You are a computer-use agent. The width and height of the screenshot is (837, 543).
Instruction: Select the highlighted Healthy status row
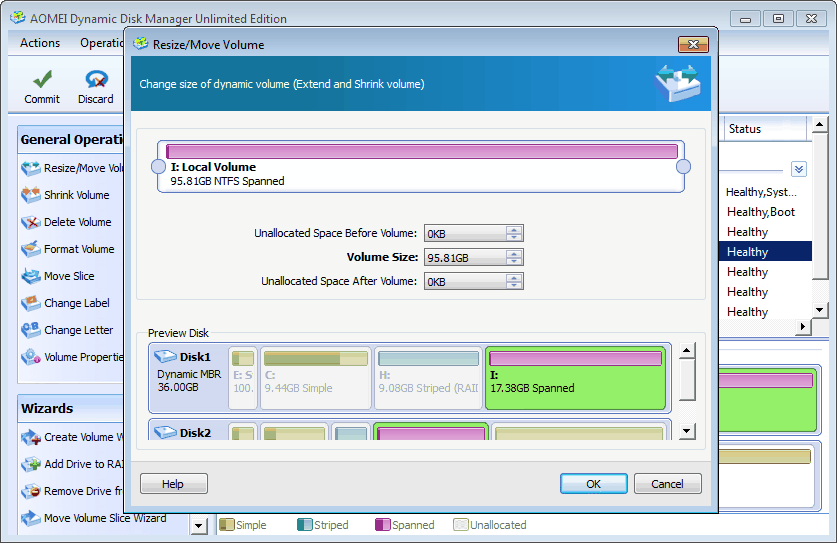point(765,251)
